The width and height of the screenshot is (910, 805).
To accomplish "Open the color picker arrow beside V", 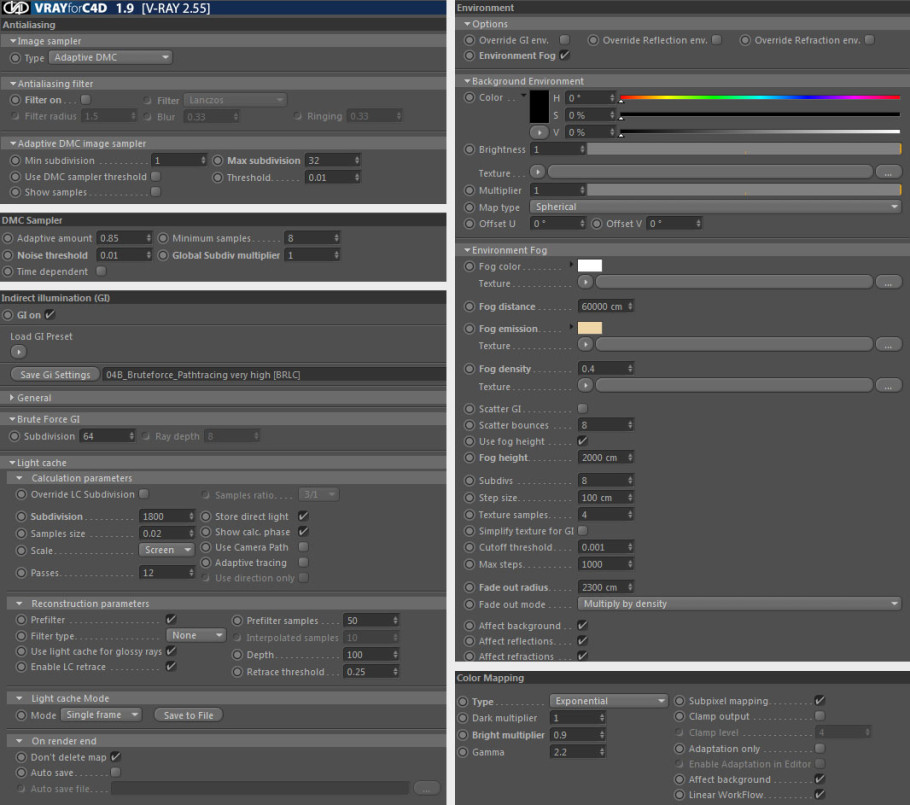I will pyautogui.click(x=539, y=132).
